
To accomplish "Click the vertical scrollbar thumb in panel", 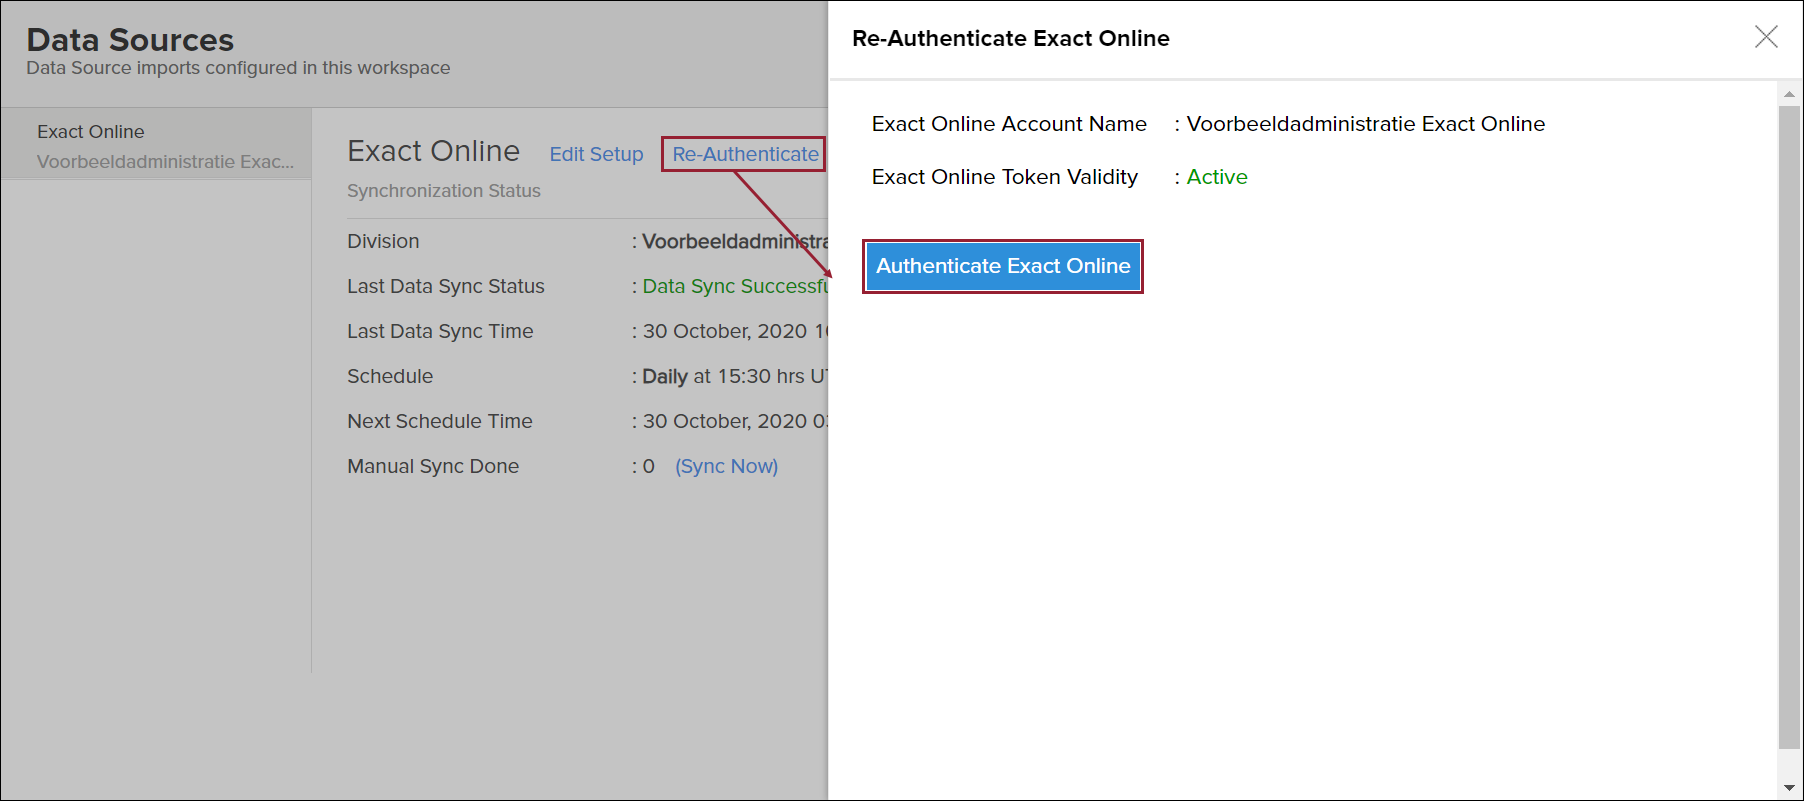I will (1789, 427).
